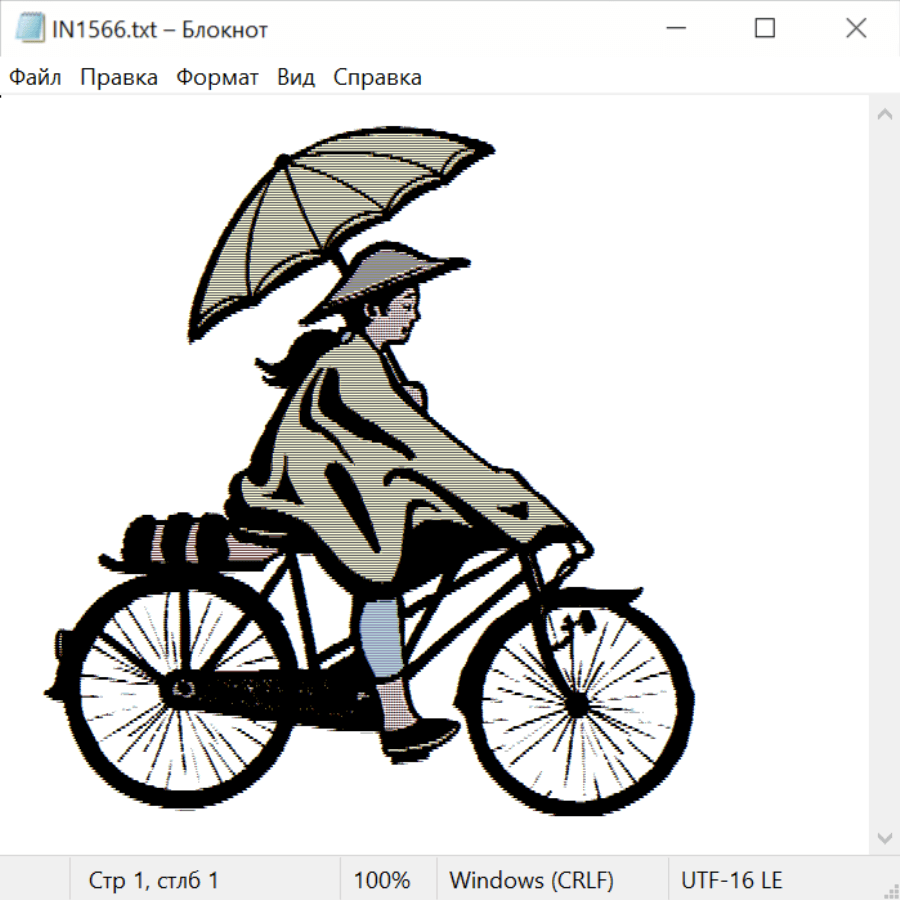Screen dimensions: 900x900
Task: Click the scroll down arrow
Action: pos(884,837)
